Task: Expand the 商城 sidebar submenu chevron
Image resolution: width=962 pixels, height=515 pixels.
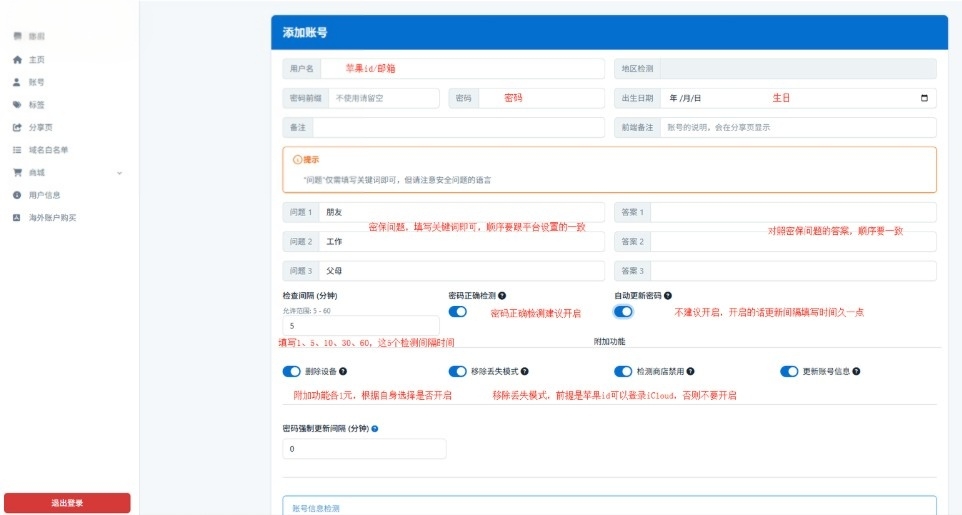Action: point(120,173)
